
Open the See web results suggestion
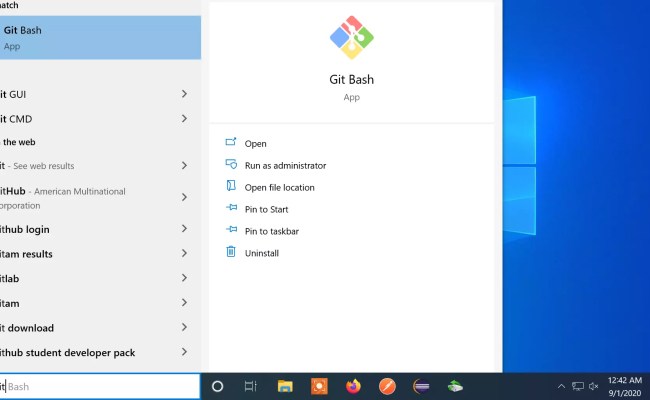click(x=100, y=166)
